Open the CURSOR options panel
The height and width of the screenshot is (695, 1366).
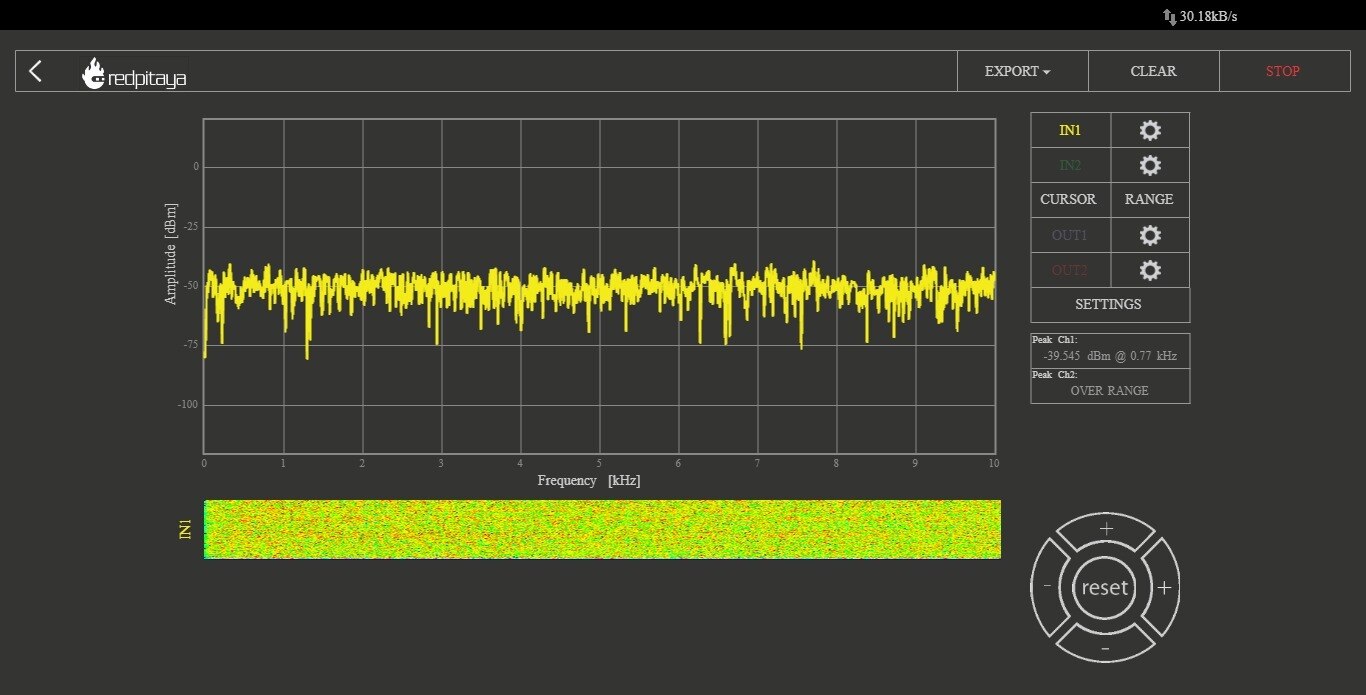[1068, 199]
